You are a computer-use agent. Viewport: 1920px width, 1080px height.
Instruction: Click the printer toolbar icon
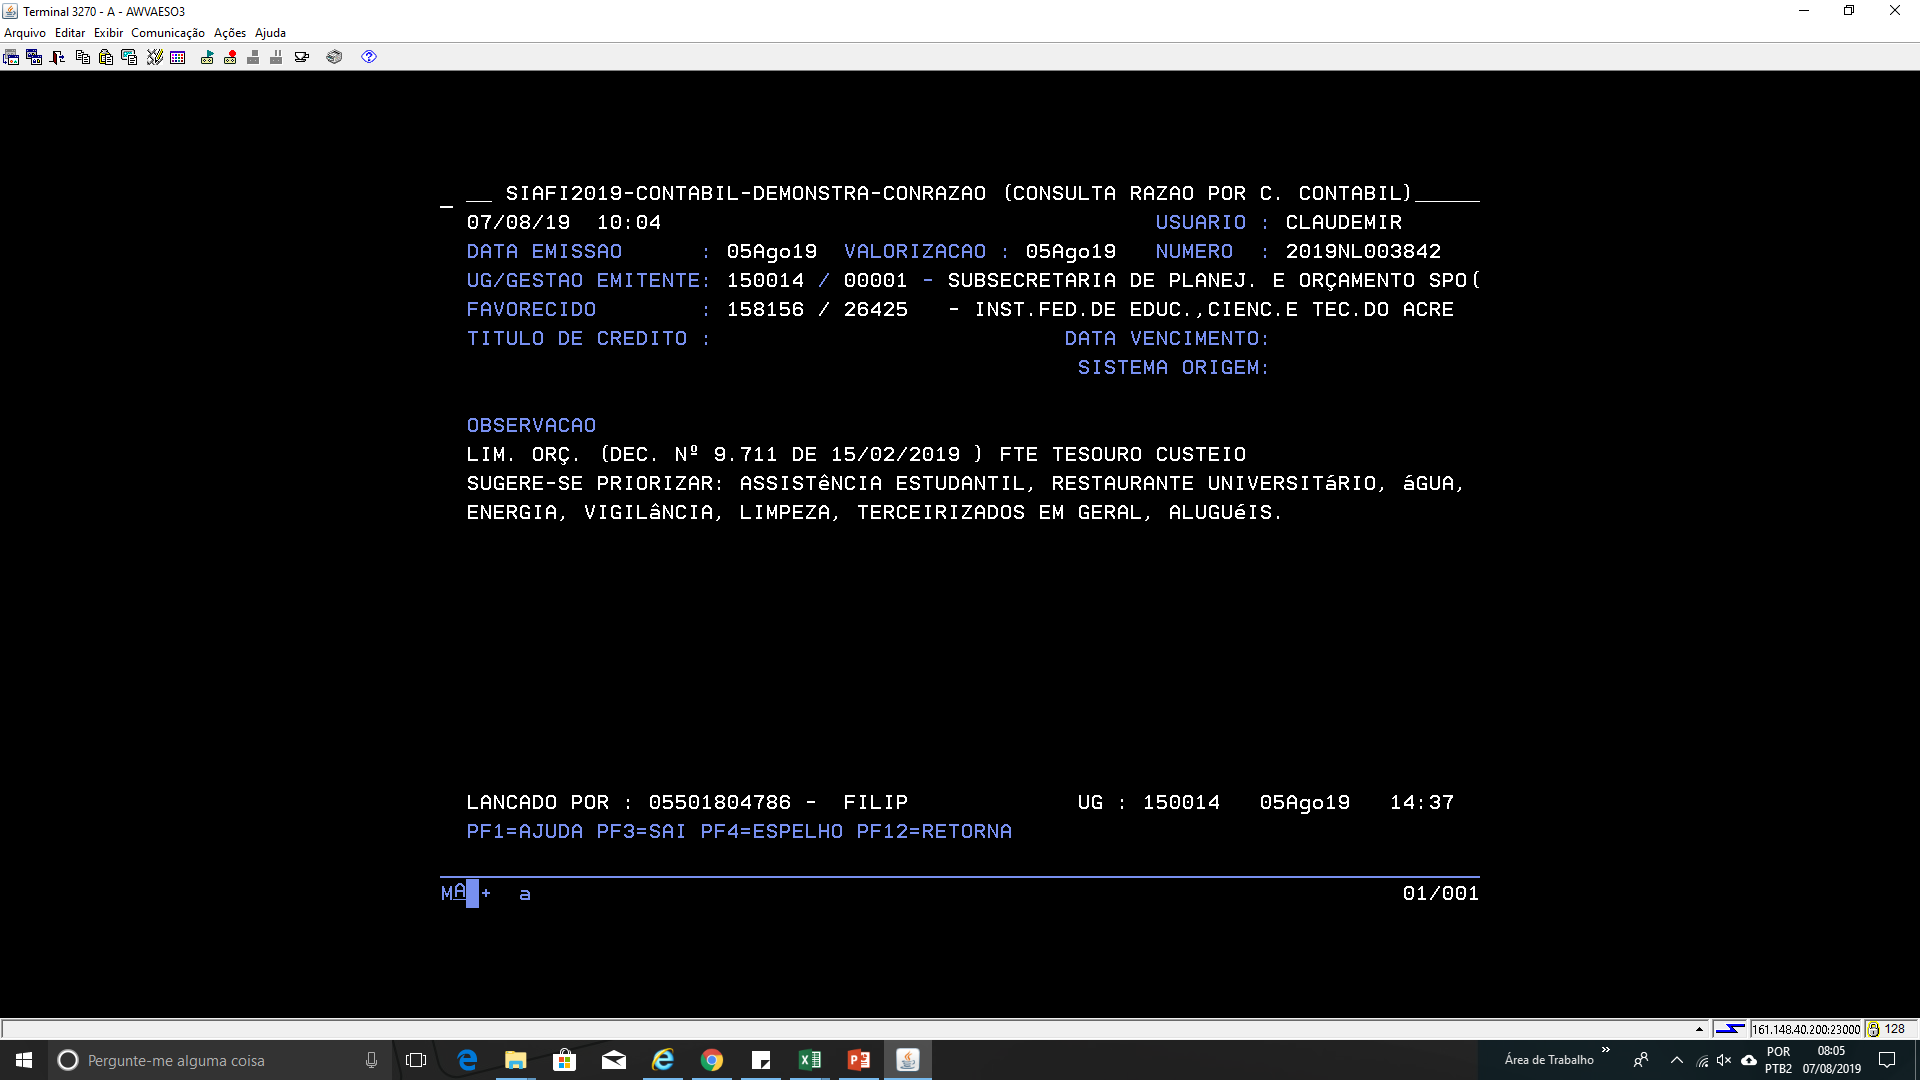(334, 57)
